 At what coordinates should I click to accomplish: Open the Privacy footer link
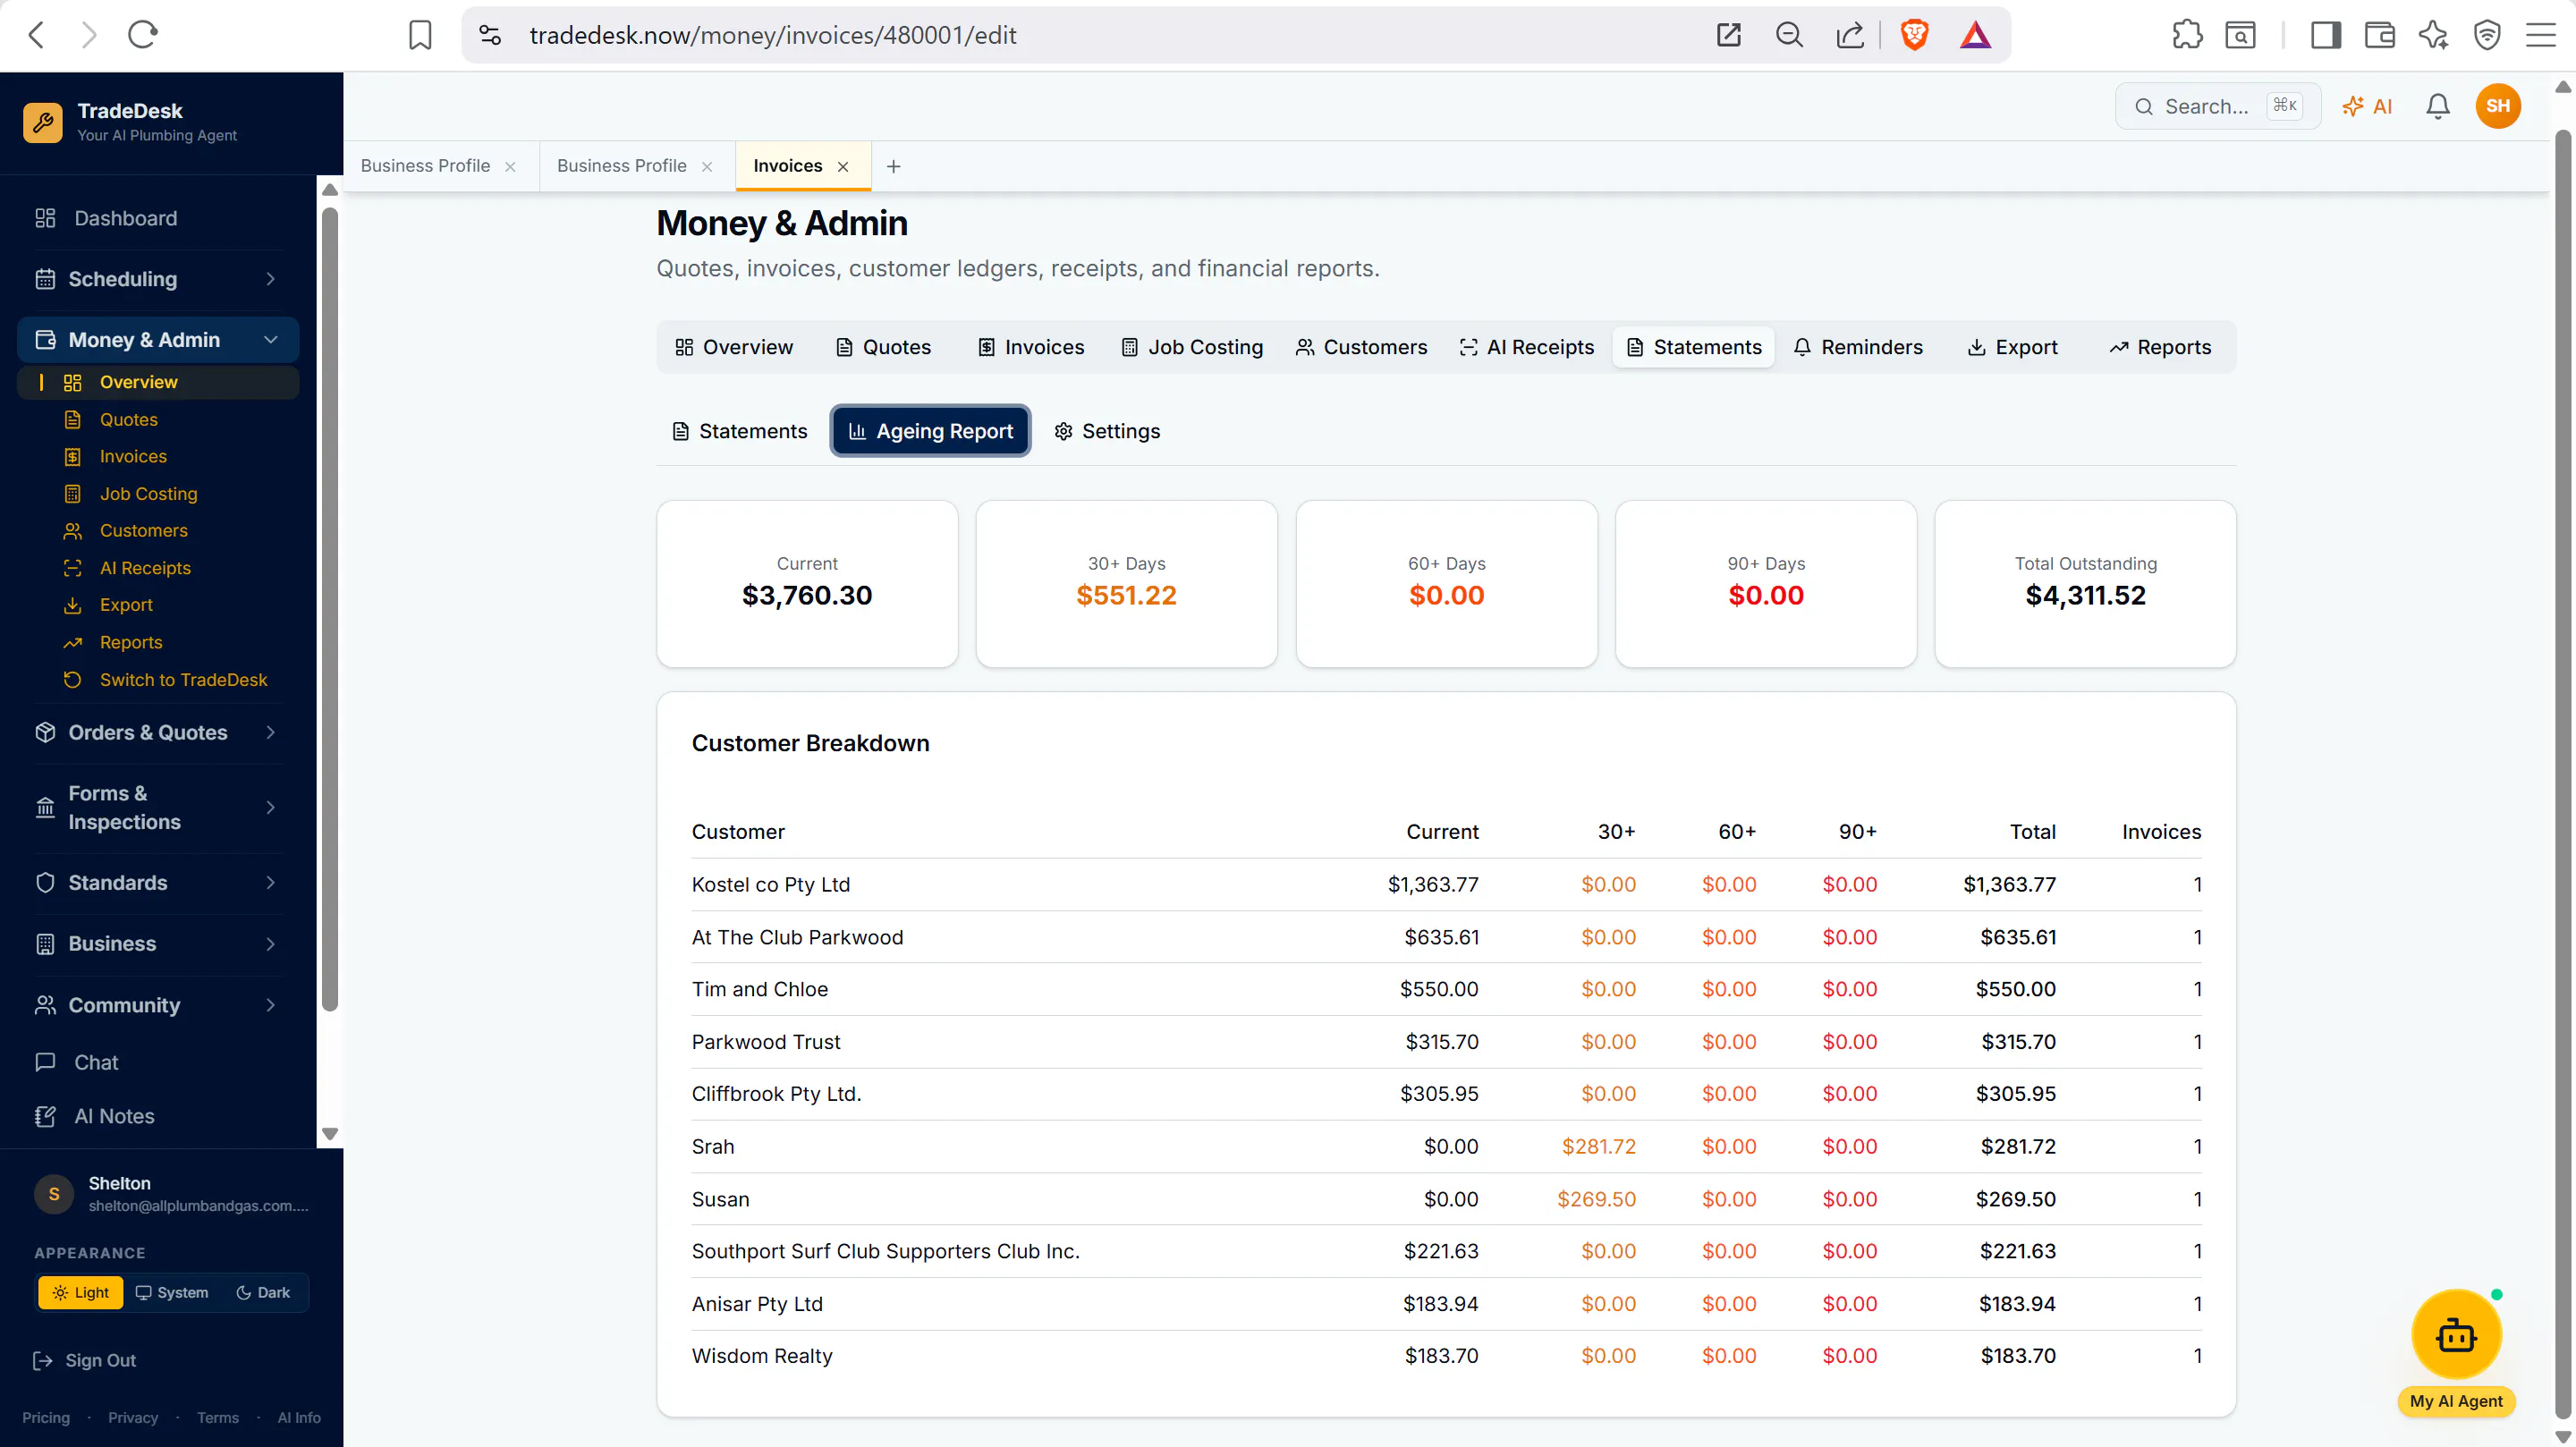click(x=133, y=1417)
